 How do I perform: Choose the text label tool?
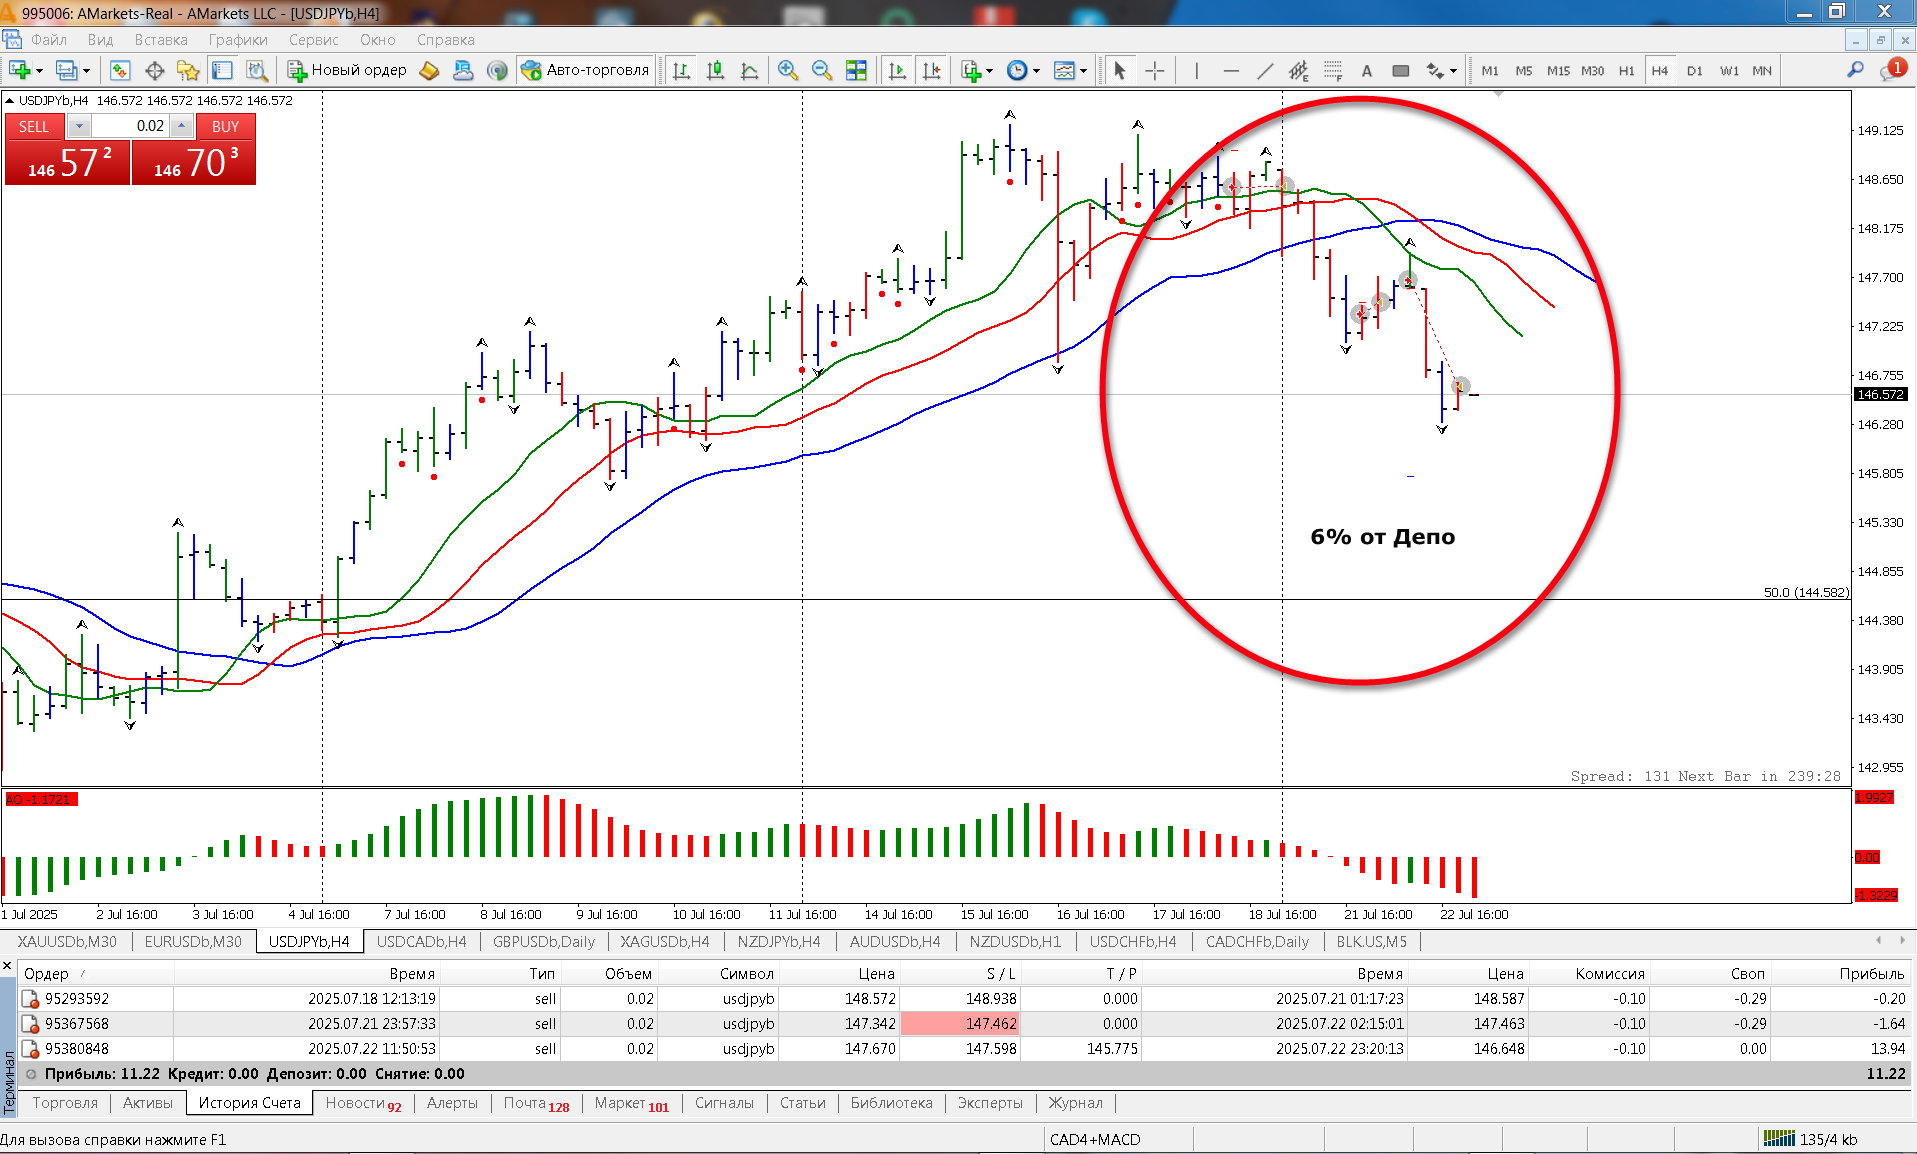point(1366,70)
